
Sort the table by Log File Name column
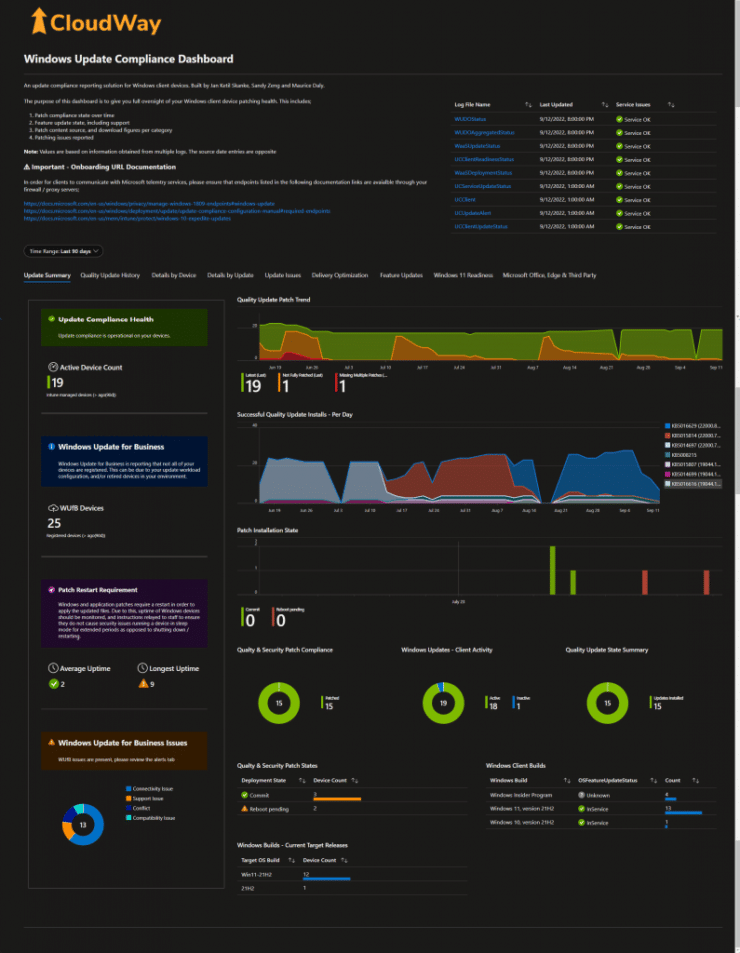[x=528, y=105]
